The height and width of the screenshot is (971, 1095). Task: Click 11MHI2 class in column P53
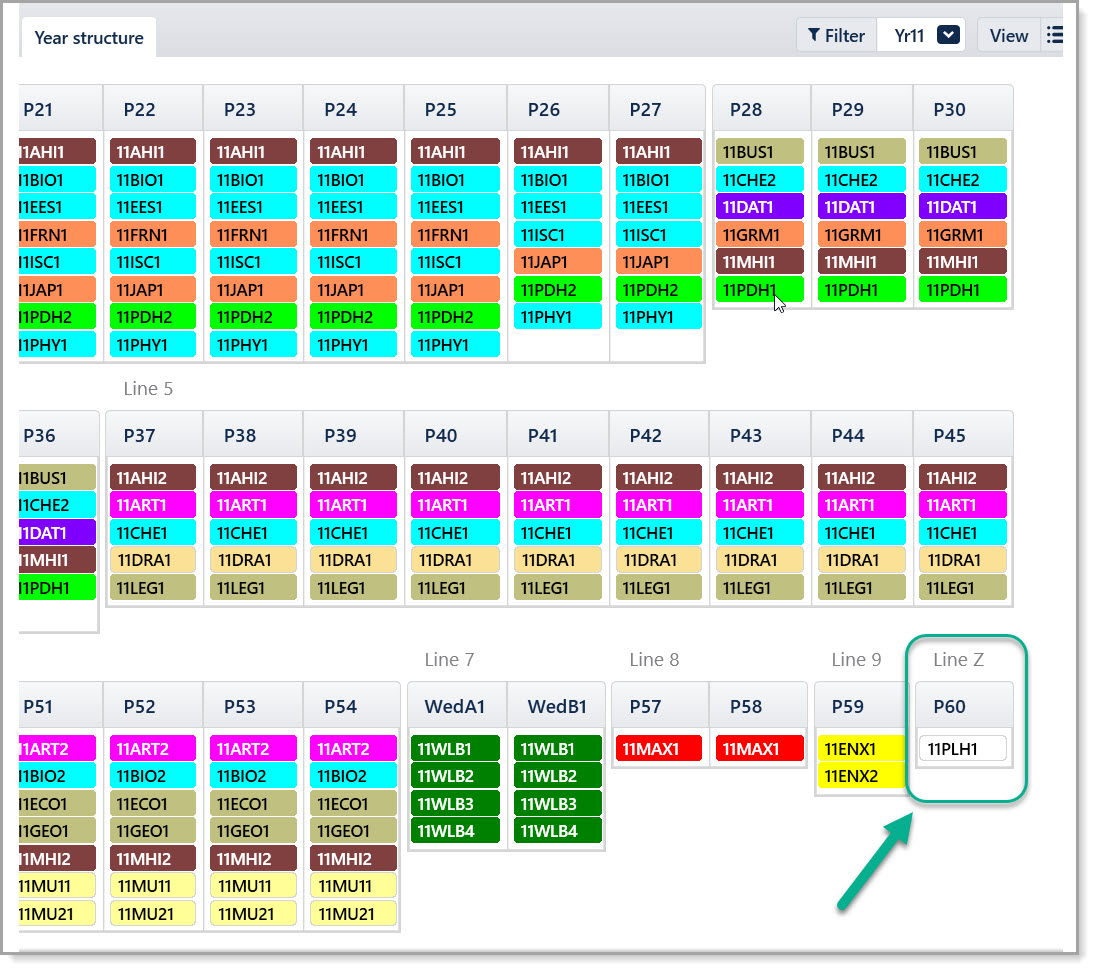[253, 859]
